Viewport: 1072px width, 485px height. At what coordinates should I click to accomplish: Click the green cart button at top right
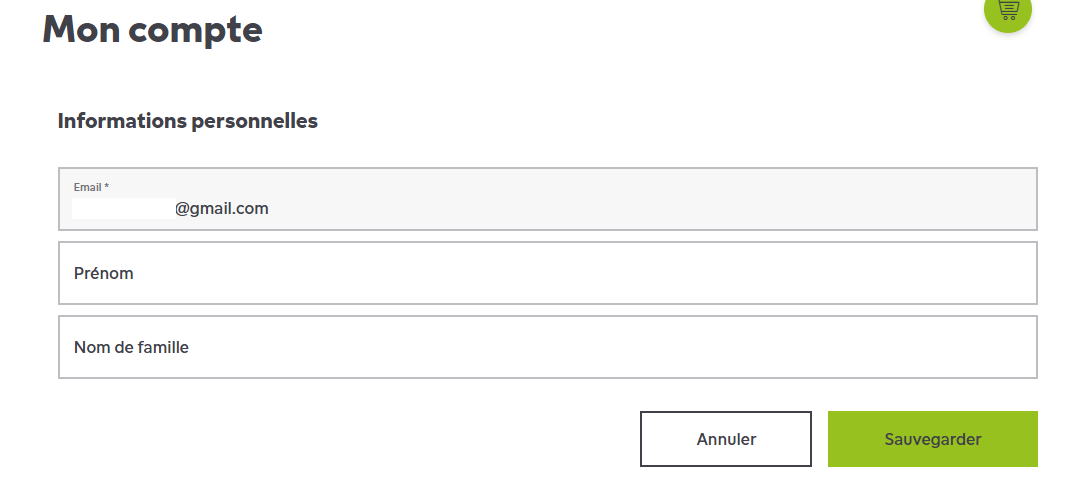[1008, 11]
